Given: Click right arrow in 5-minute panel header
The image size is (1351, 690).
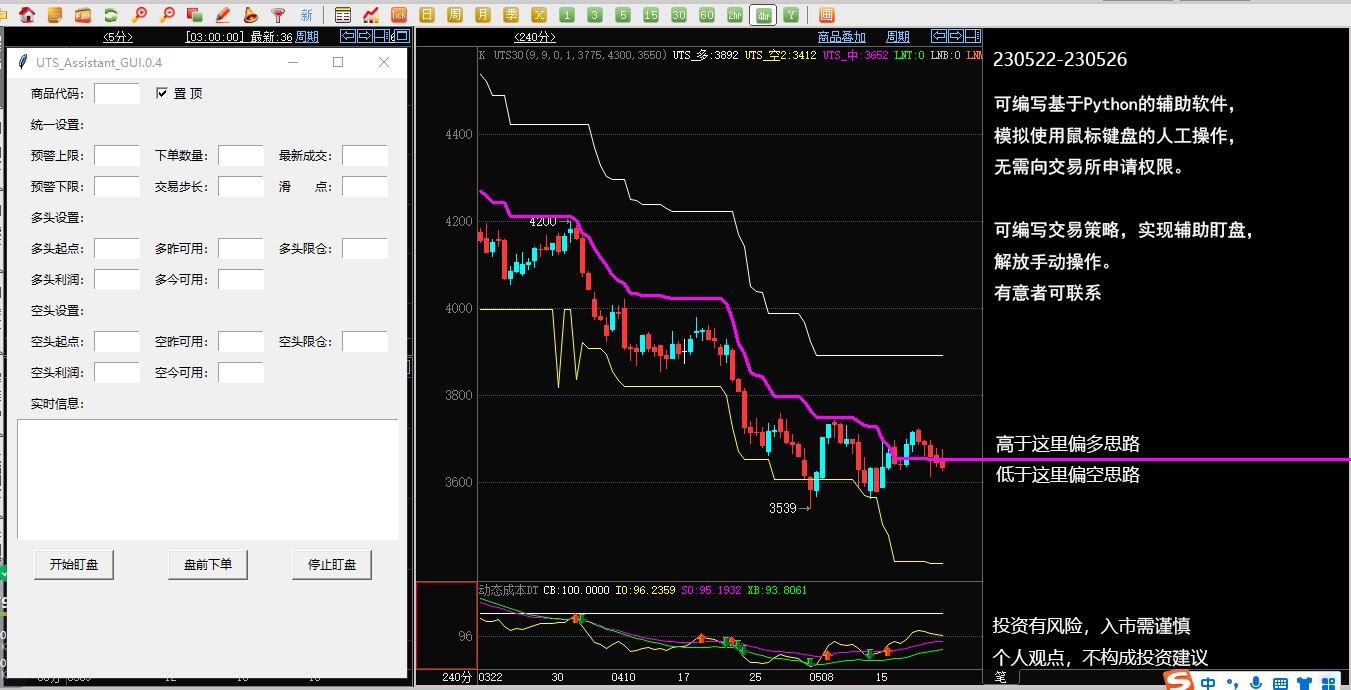Looking at the screenshot, I should tap(365, 37).
